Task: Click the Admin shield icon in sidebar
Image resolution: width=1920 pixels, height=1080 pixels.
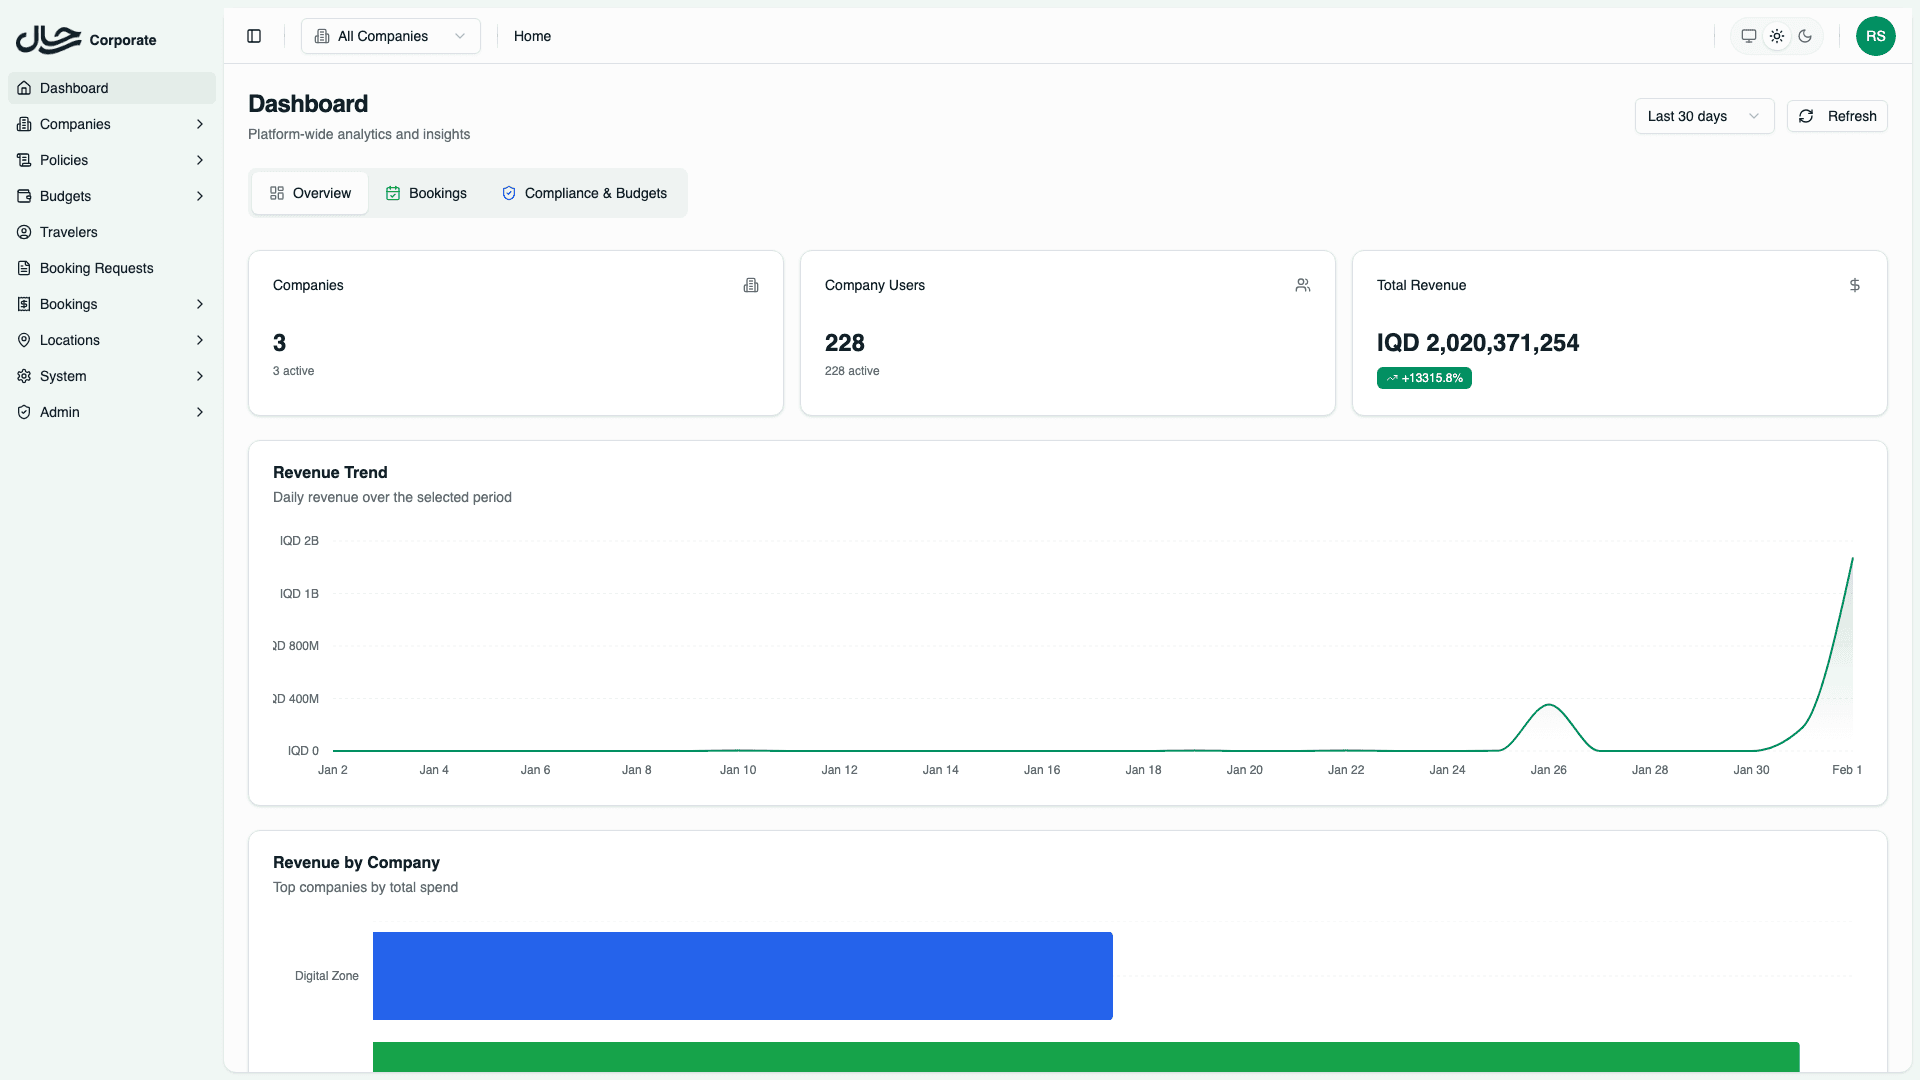Action: tap(24, 412)
